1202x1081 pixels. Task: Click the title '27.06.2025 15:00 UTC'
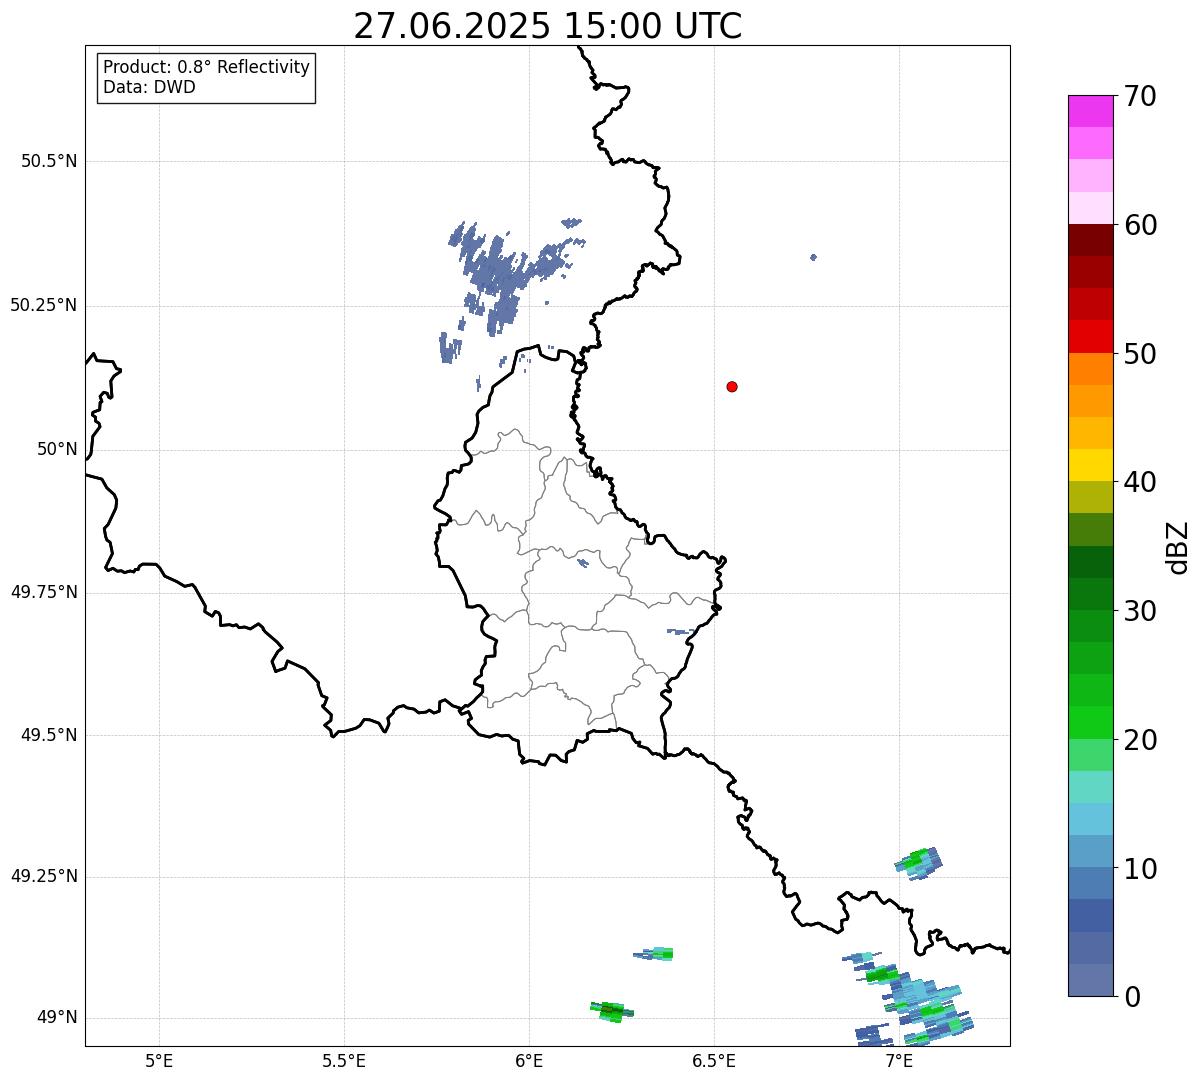pyautogui.click(x=548, y=25)
